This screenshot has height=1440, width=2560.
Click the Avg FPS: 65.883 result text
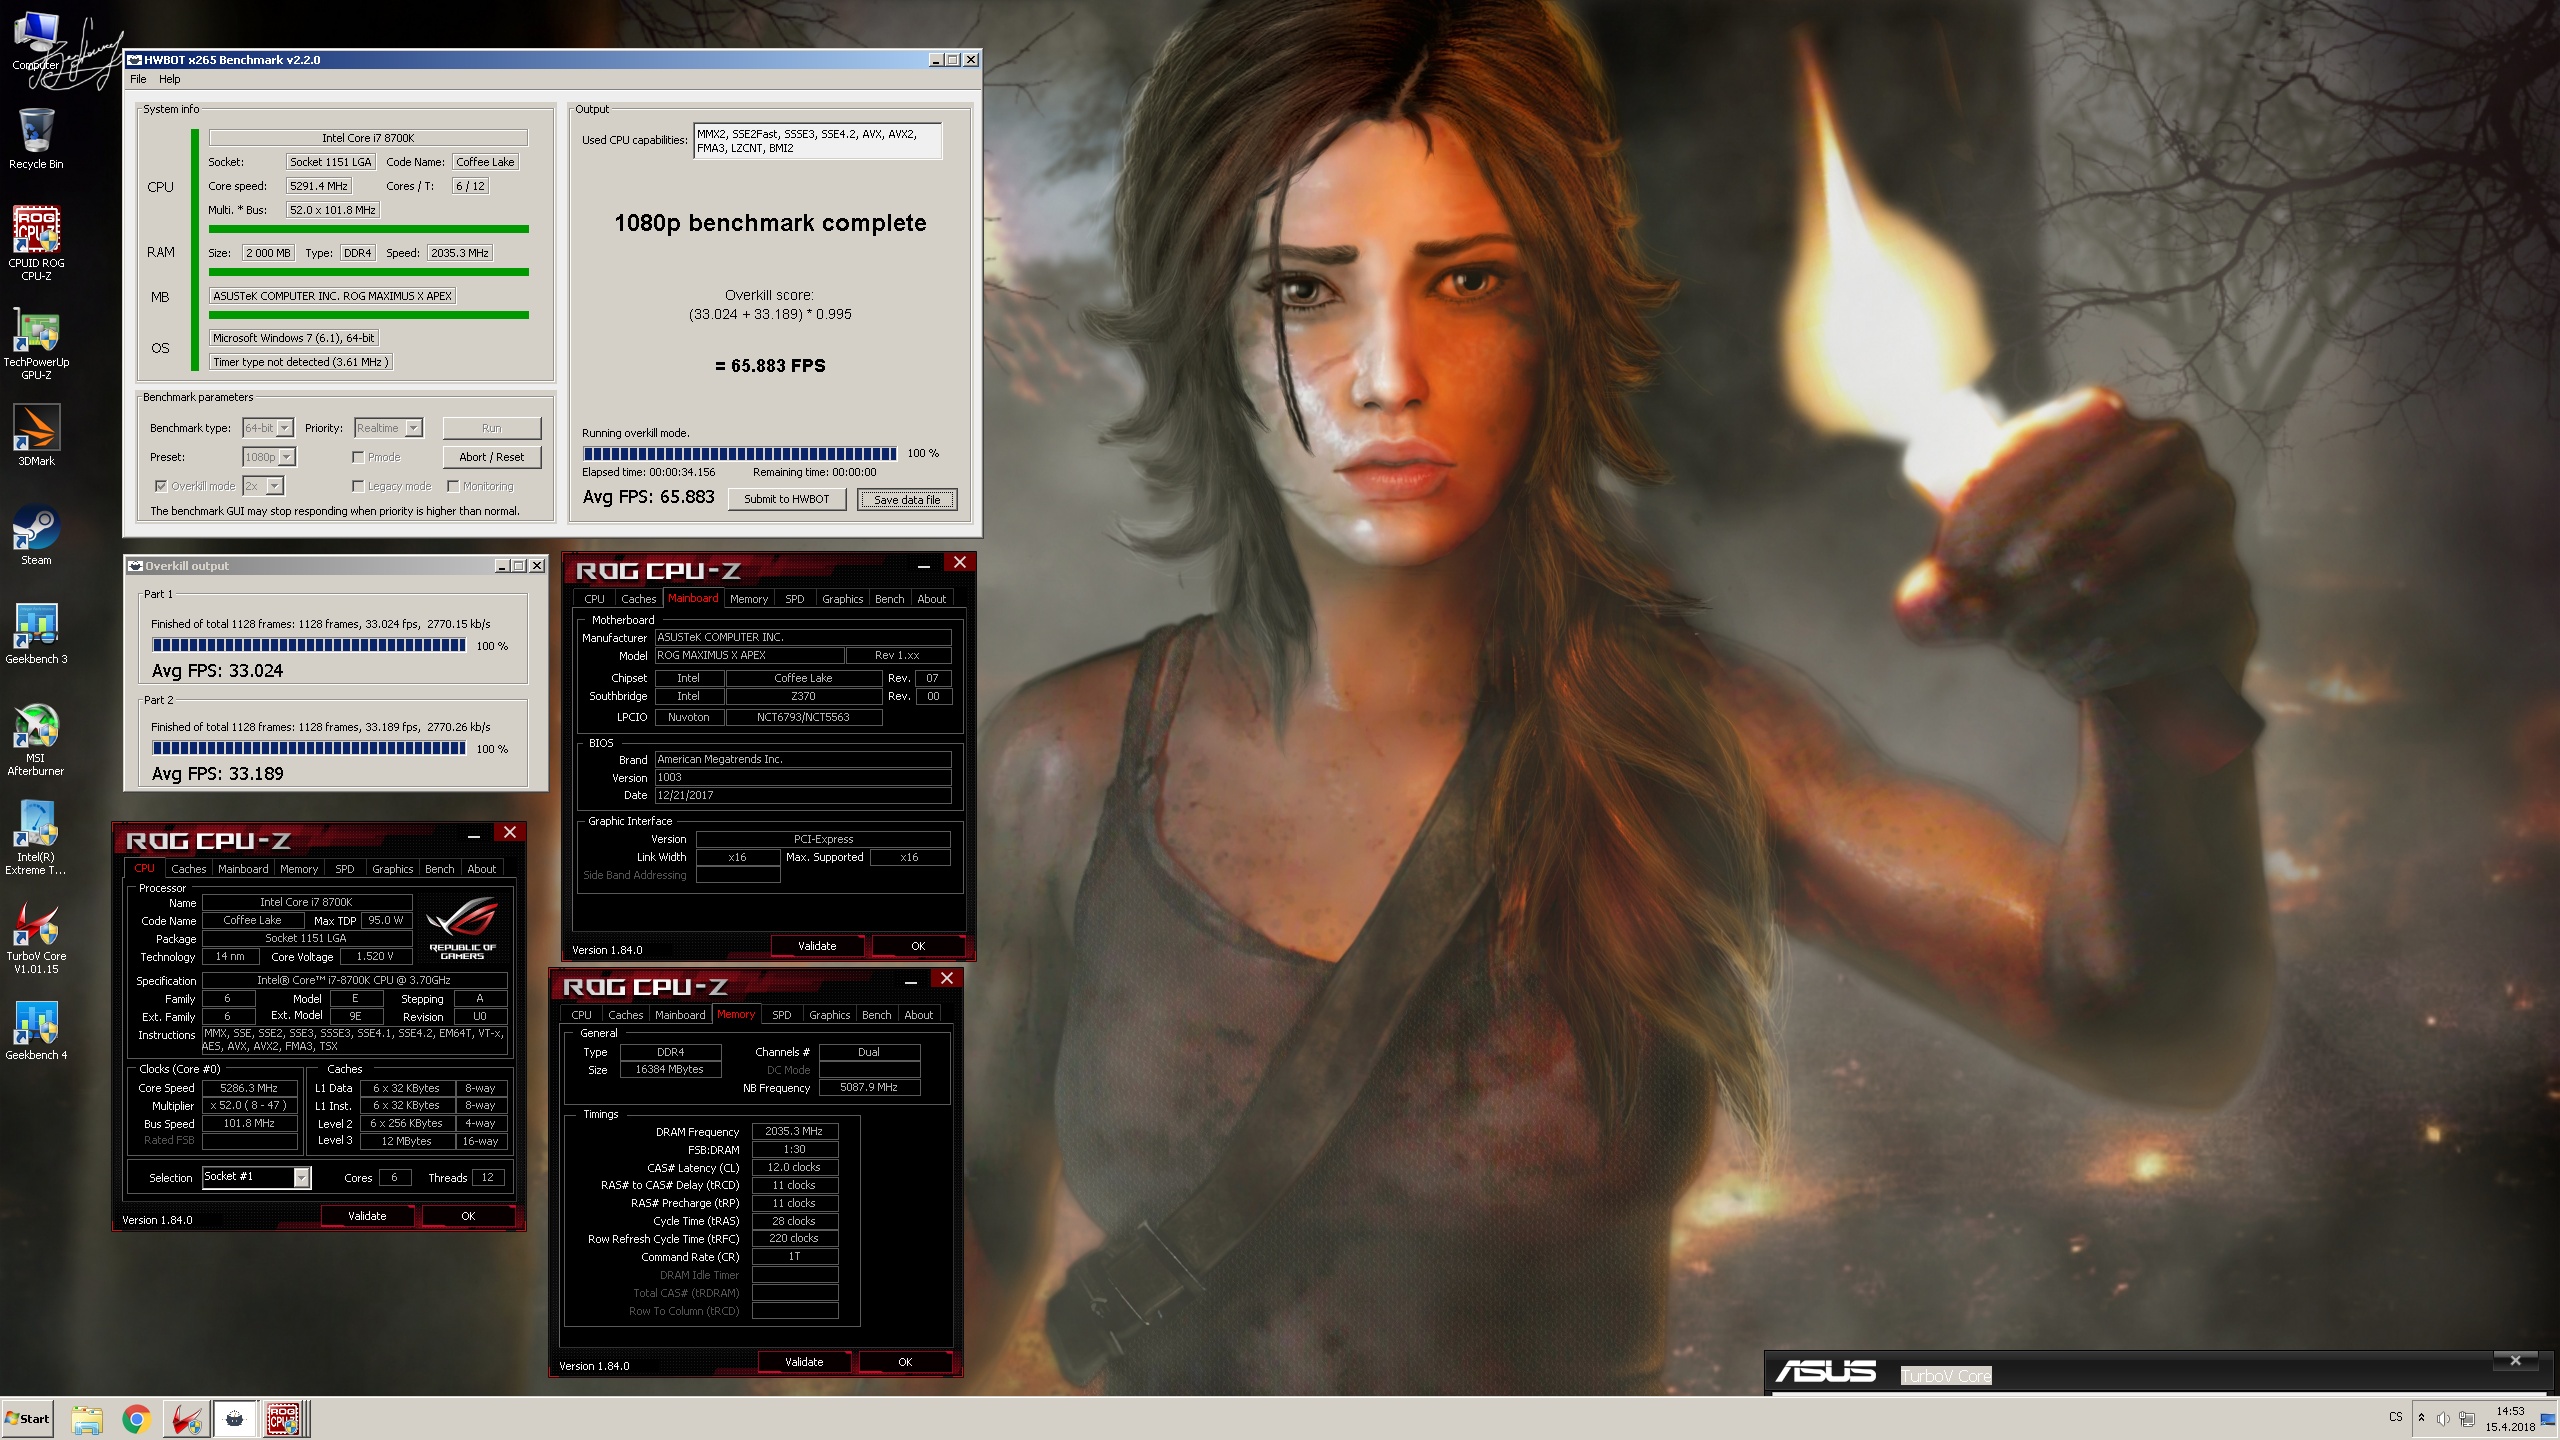[648, 497]
